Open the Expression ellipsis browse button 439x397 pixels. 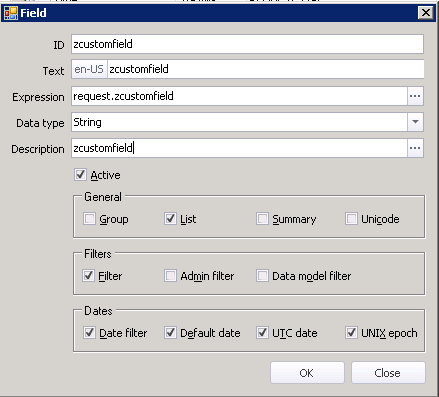[x=415, y=96]
